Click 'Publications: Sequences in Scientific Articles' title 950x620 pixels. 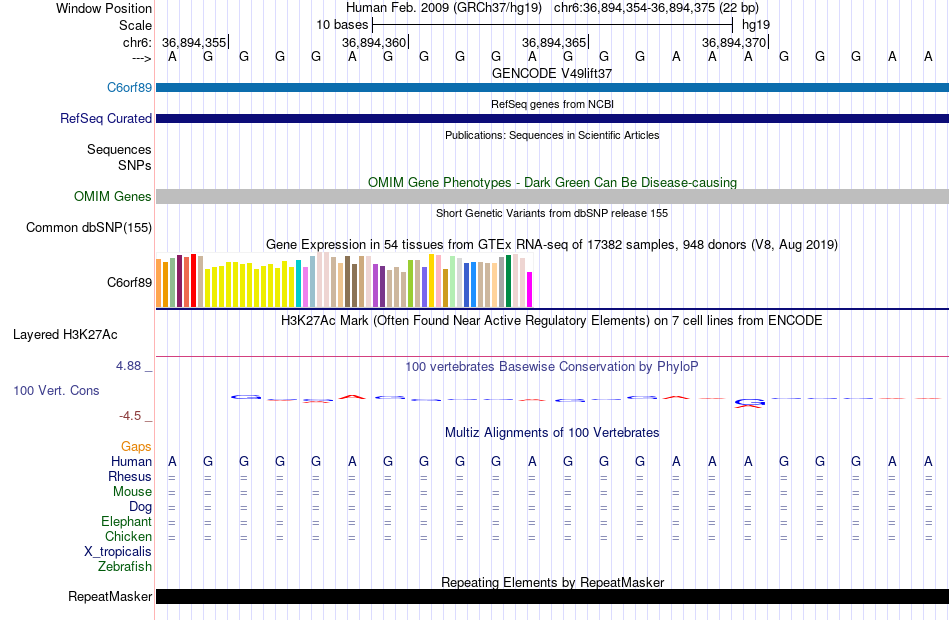(x=552, y=135)
